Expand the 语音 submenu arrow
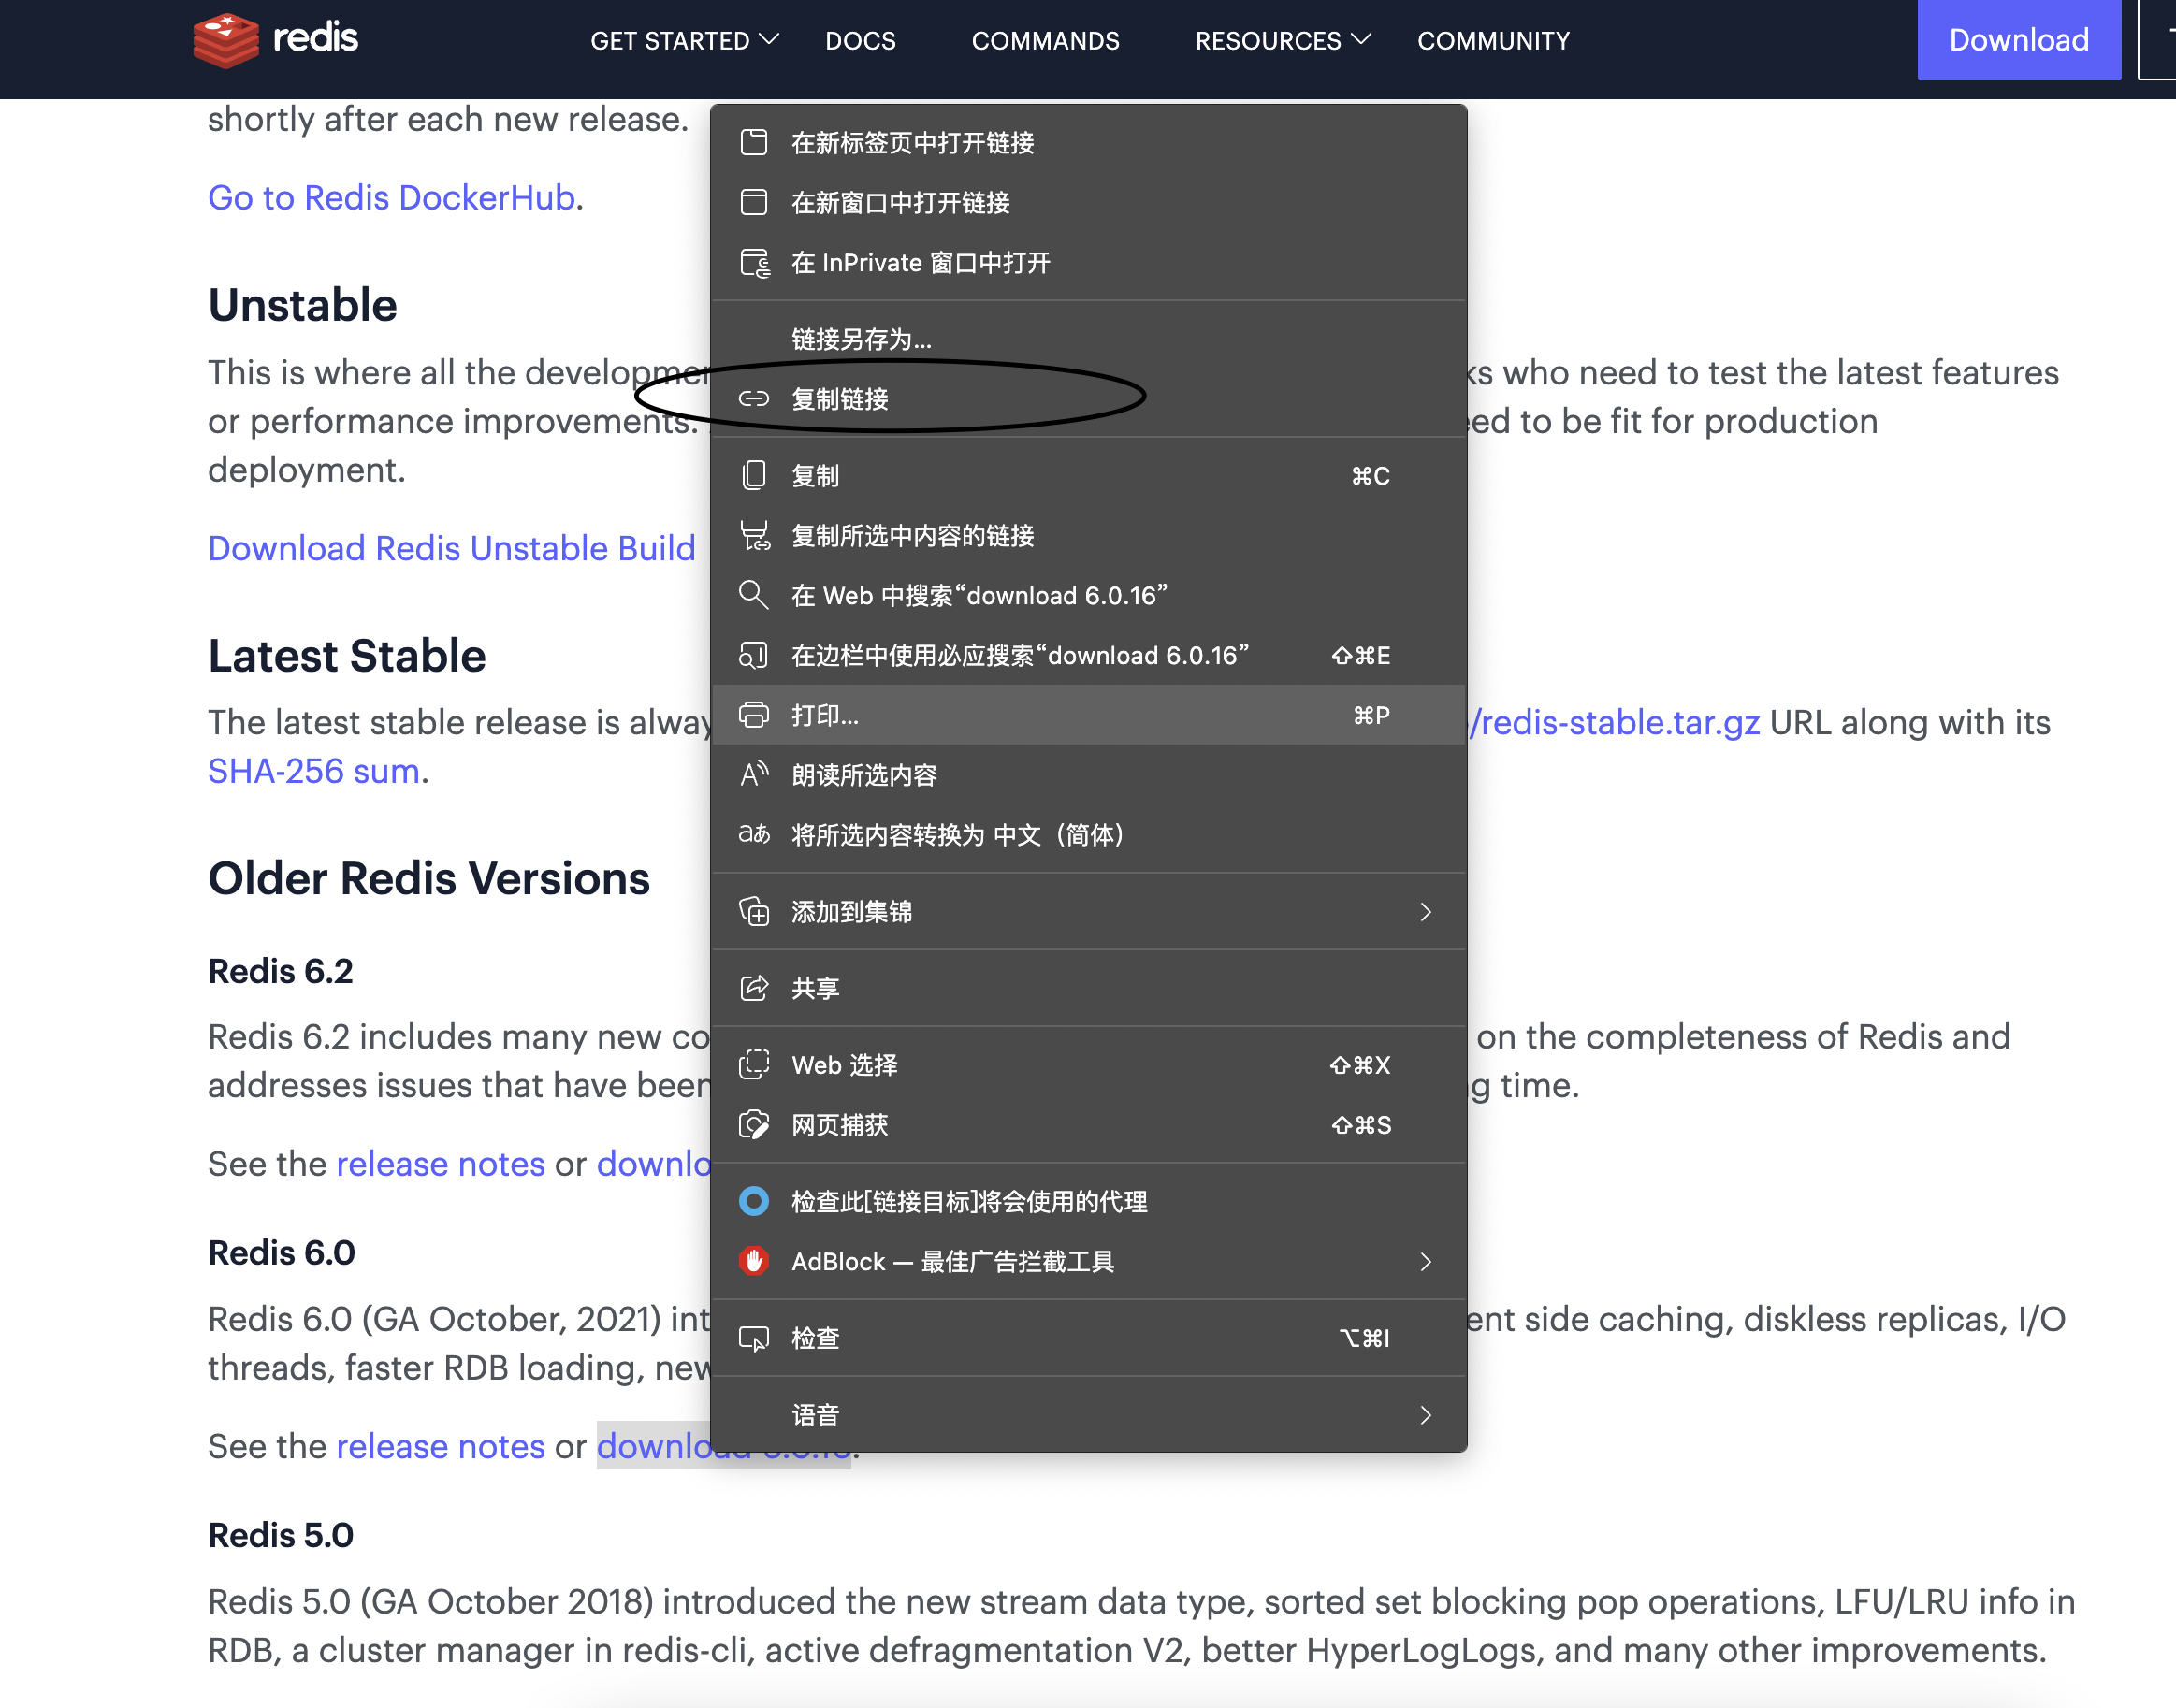This screenshot has height=1708, width=2176. (x=1425, y=1415)
